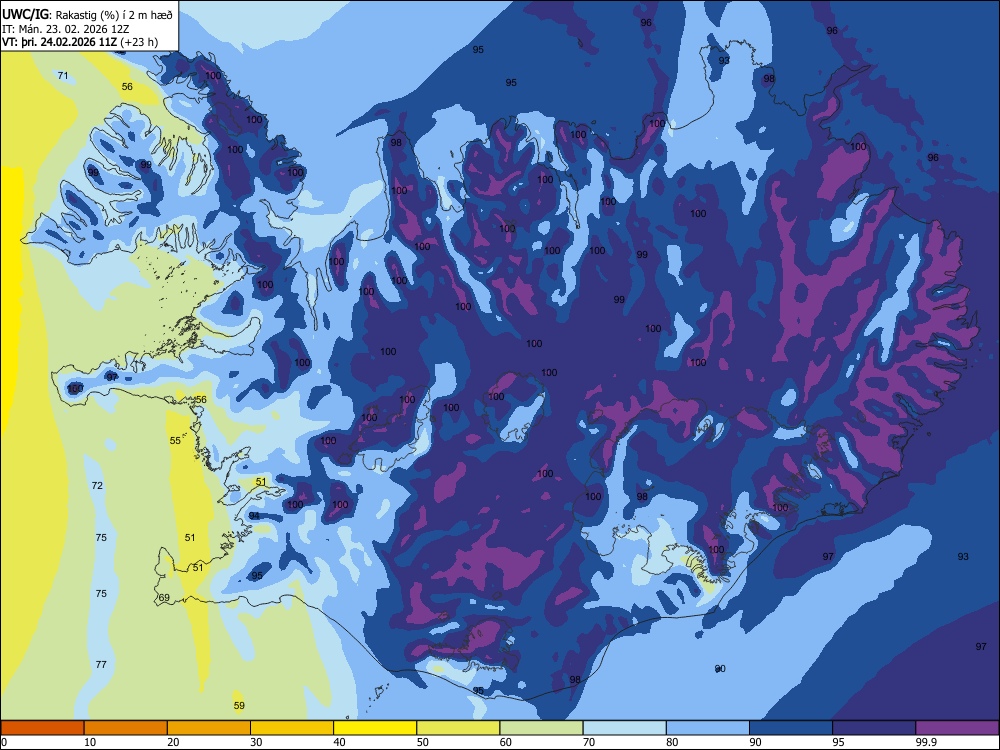Screen dimensions: 1000x750
Task: Click the map humidity value '77'
Action: [101, 665]
